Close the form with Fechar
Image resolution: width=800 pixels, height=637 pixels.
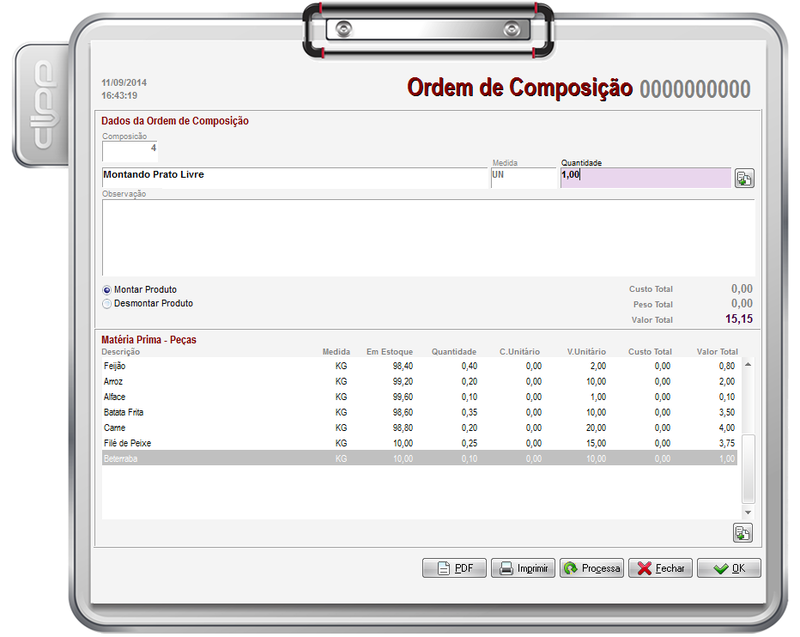[660, 568]
